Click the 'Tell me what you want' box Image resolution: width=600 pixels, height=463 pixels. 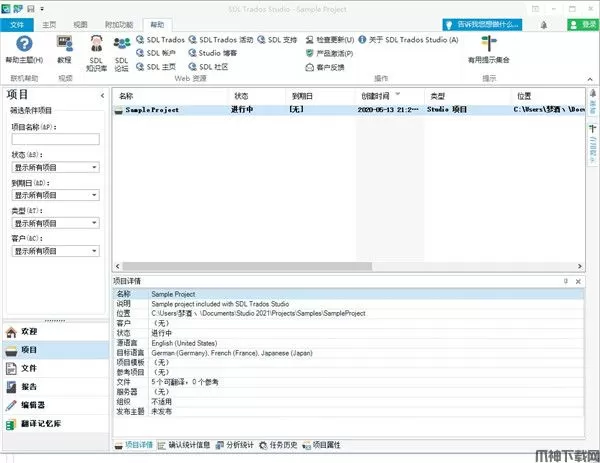tap(482, 25)
